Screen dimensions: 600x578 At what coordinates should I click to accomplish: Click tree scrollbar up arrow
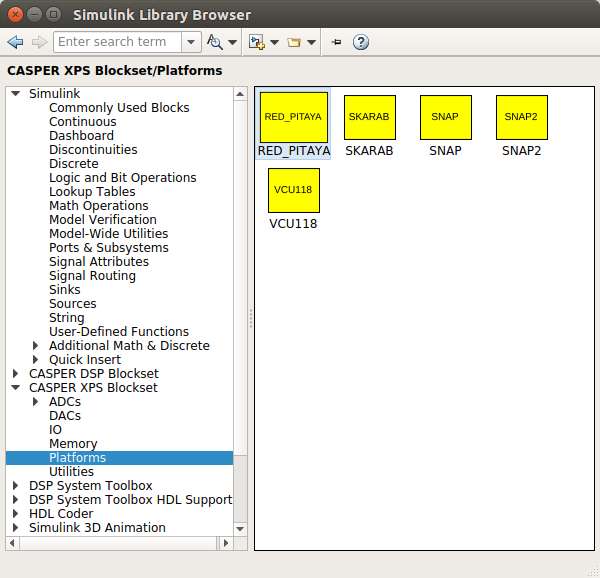tap(240, 94)
